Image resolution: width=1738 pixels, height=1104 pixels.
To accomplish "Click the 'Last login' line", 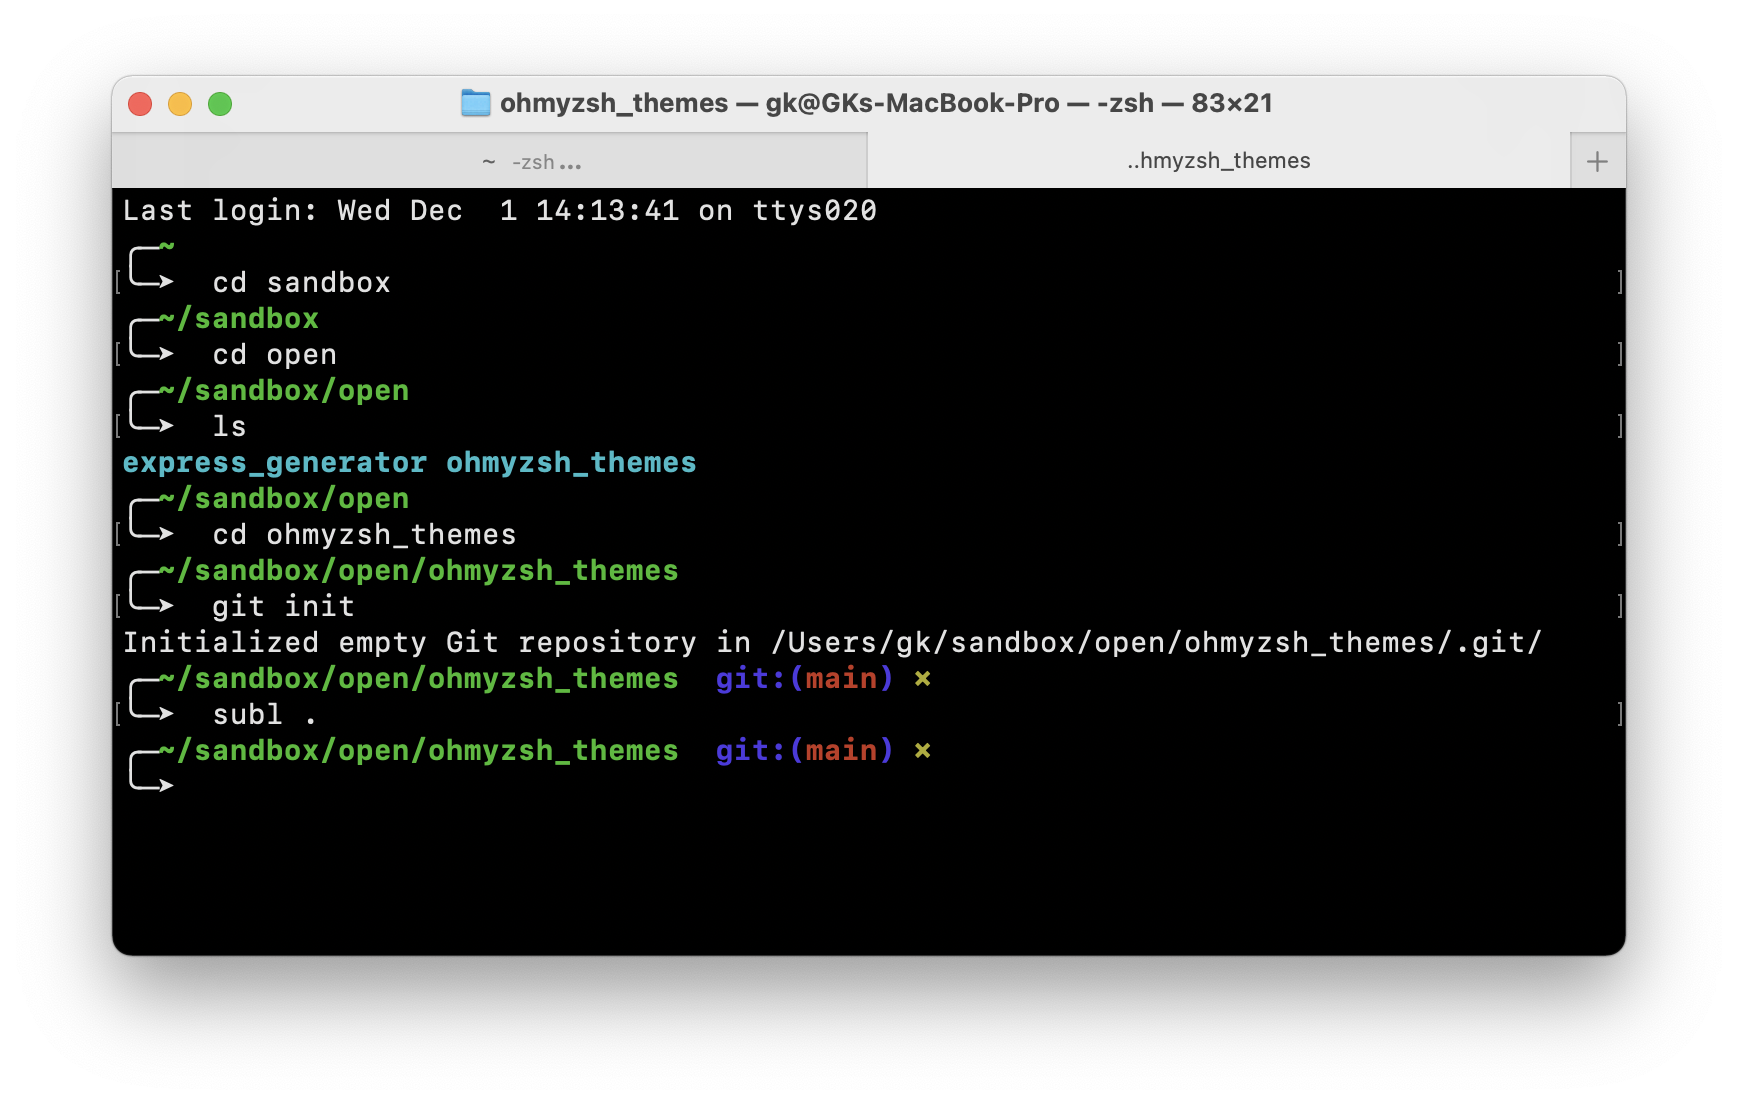I will [500, 211].
